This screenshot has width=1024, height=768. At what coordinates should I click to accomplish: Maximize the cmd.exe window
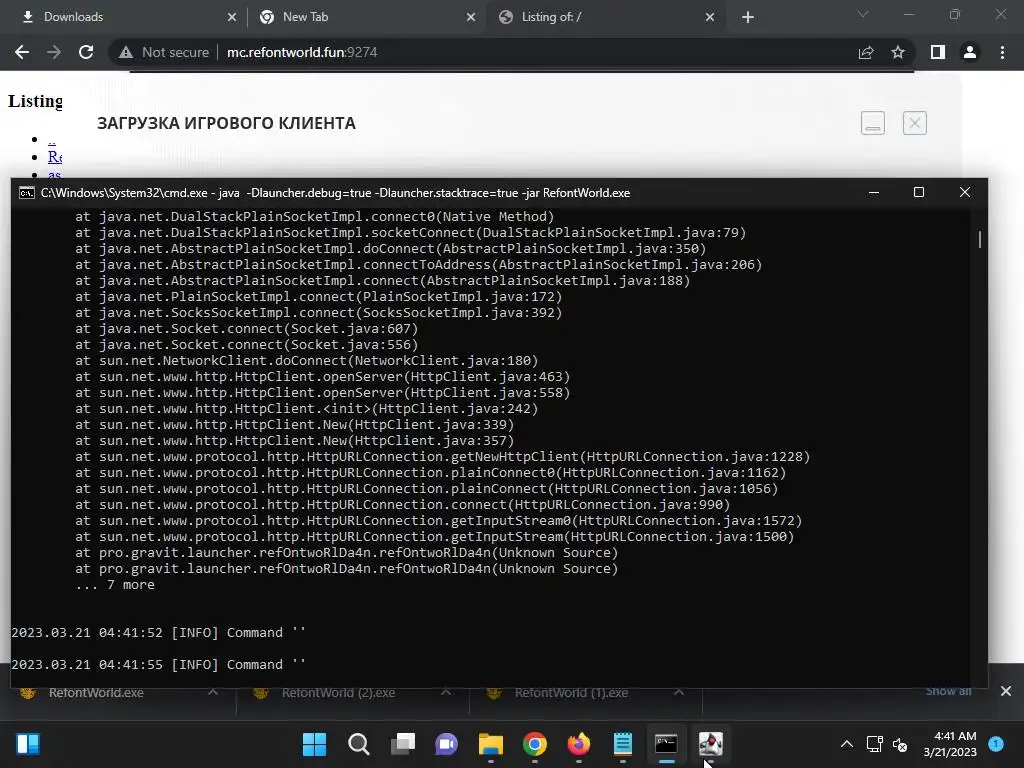point(919,192)
